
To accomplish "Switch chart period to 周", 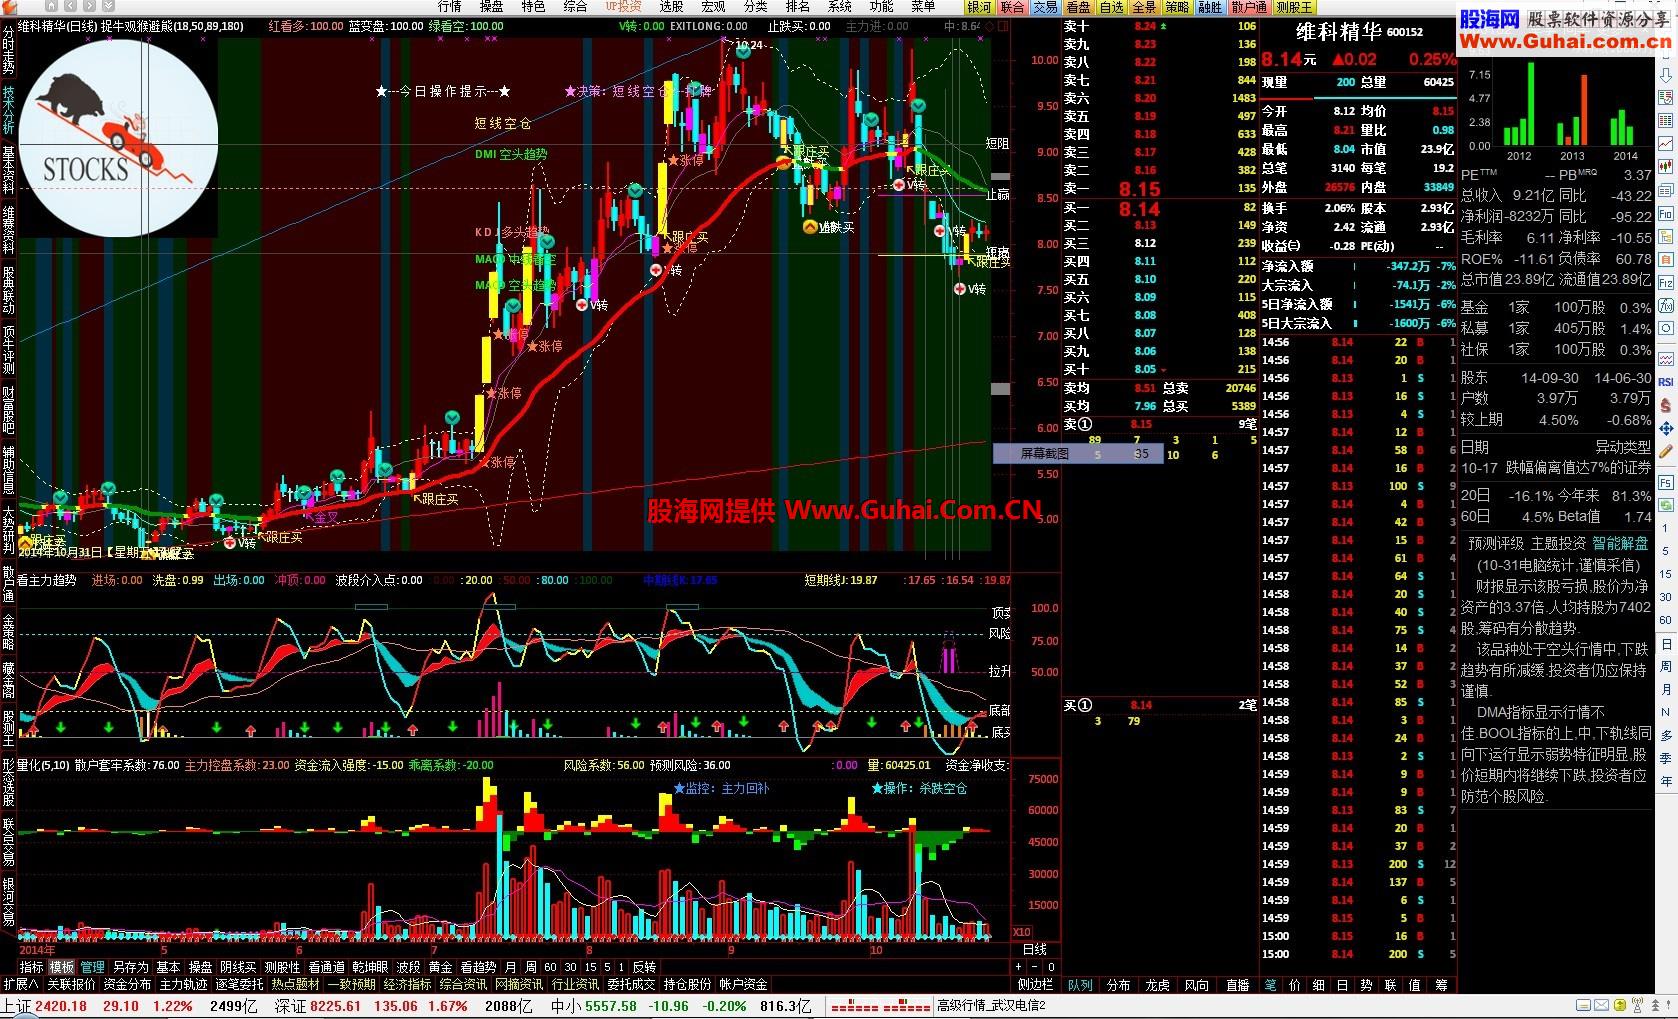I will coord(531,967).
